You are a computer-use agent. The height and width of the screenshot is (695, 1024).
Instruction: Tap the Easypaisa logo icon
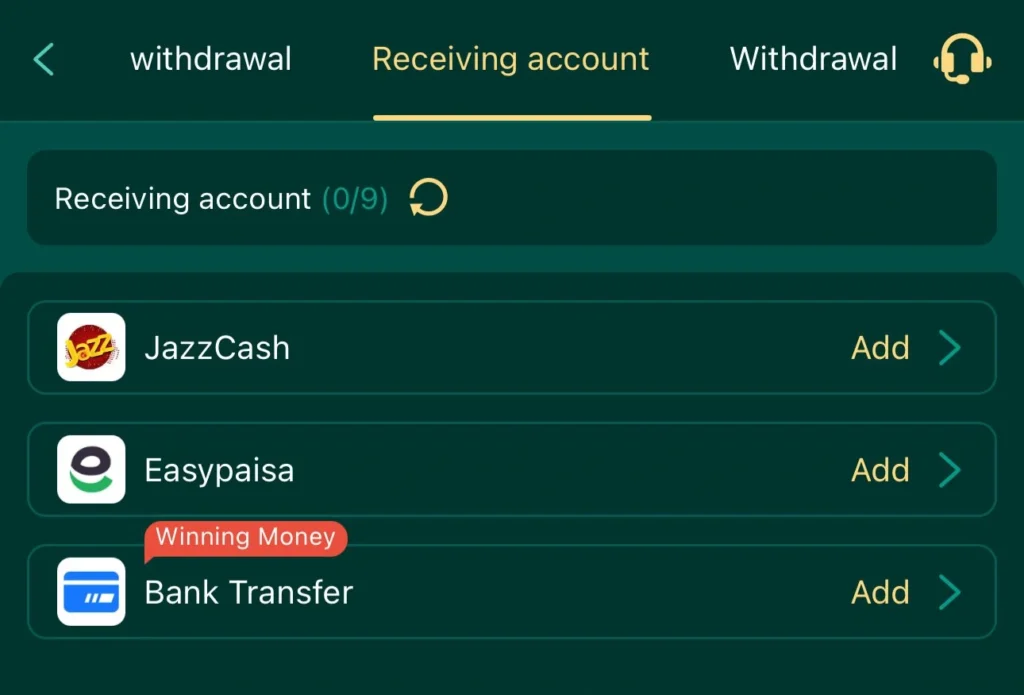89,470
